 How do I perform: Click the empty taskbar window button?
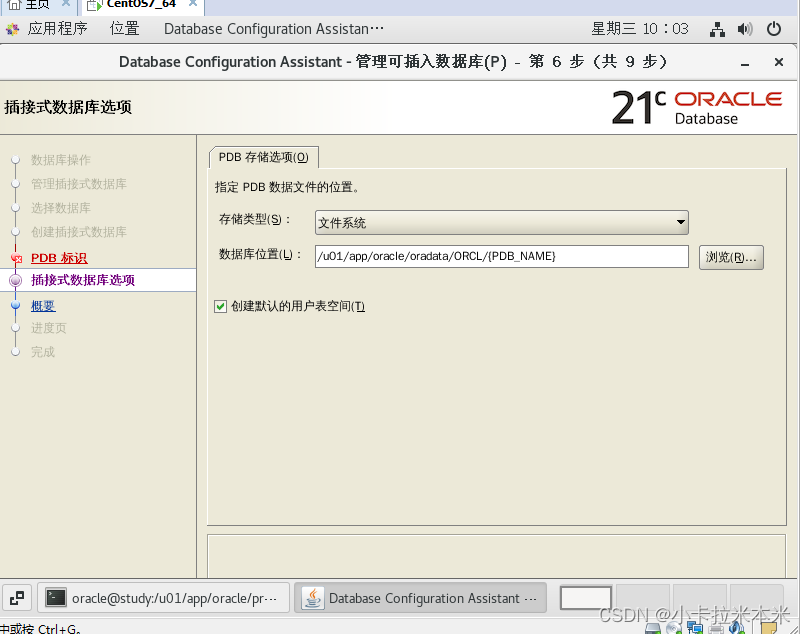586,597
